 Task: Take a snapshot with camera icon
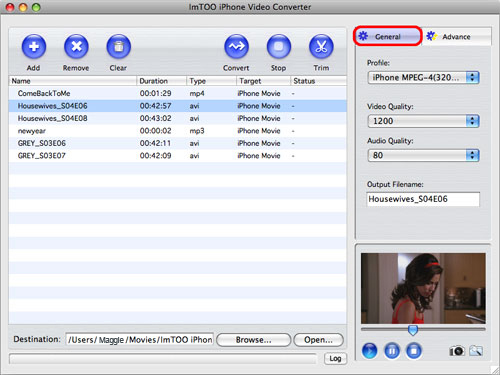pos(457,351)
